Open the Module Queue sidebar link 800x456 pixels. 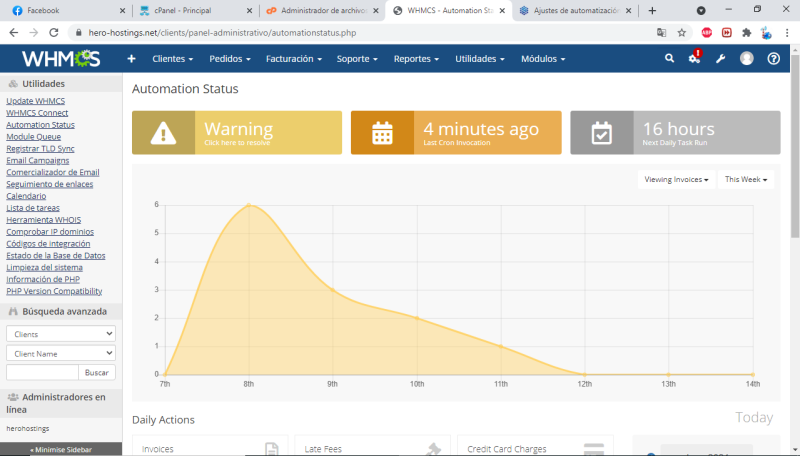(x=33, y=136)
